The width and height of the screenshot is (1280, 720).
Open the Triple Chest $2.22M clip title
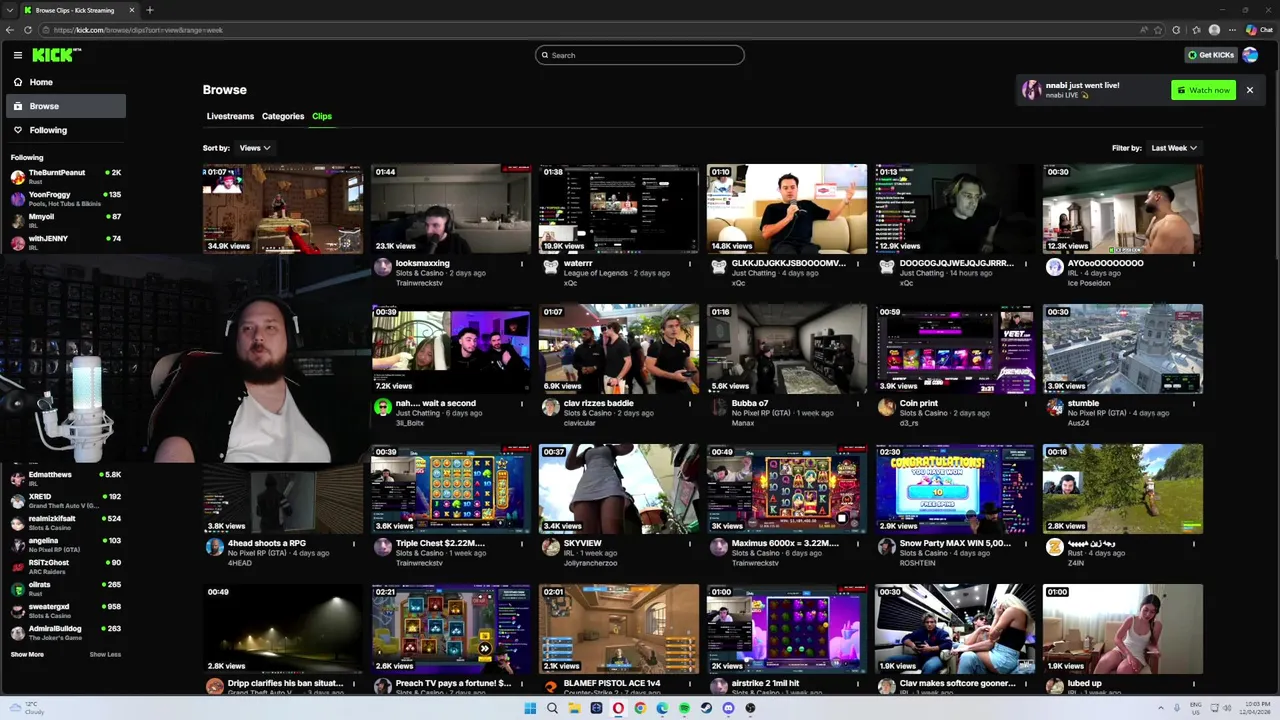tap(440, 543)
